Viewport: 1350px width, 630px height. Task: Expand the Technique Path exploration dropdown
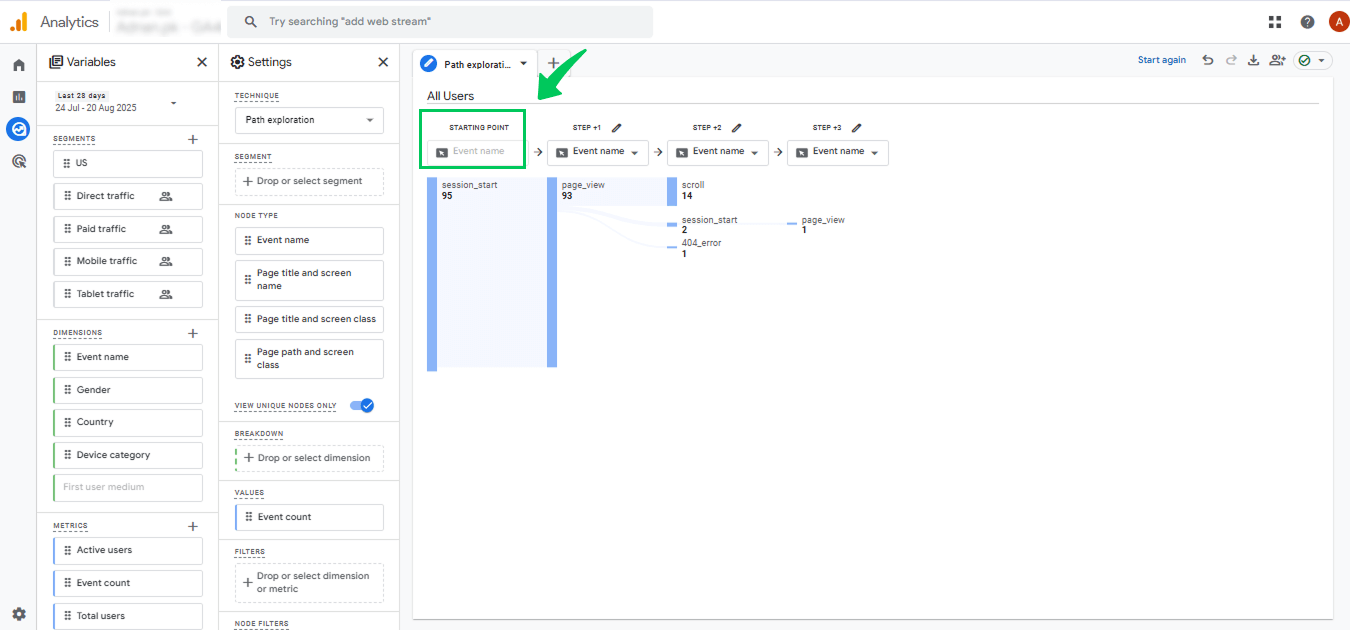pyautogui.click(x=309, y=120)
